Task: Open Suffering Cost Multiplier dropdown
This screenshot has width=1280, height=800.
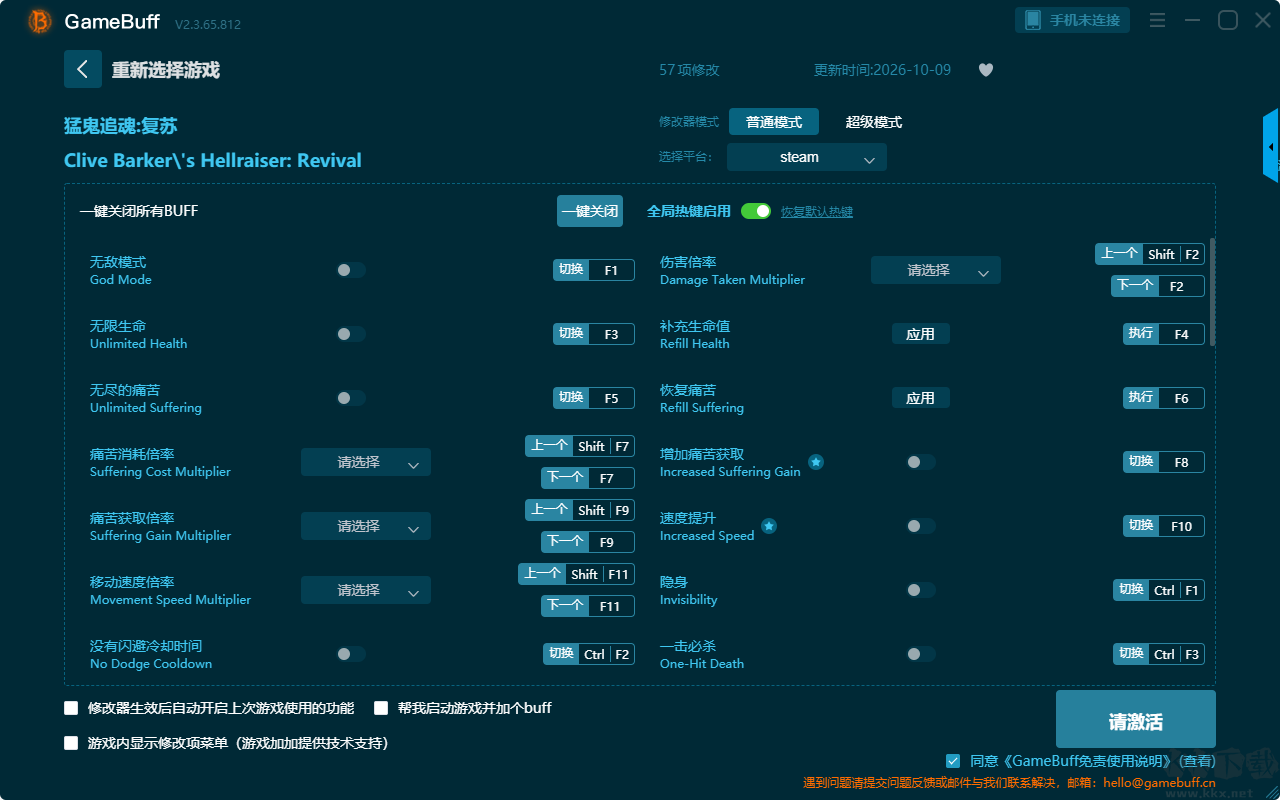Action: pos(366,462)
